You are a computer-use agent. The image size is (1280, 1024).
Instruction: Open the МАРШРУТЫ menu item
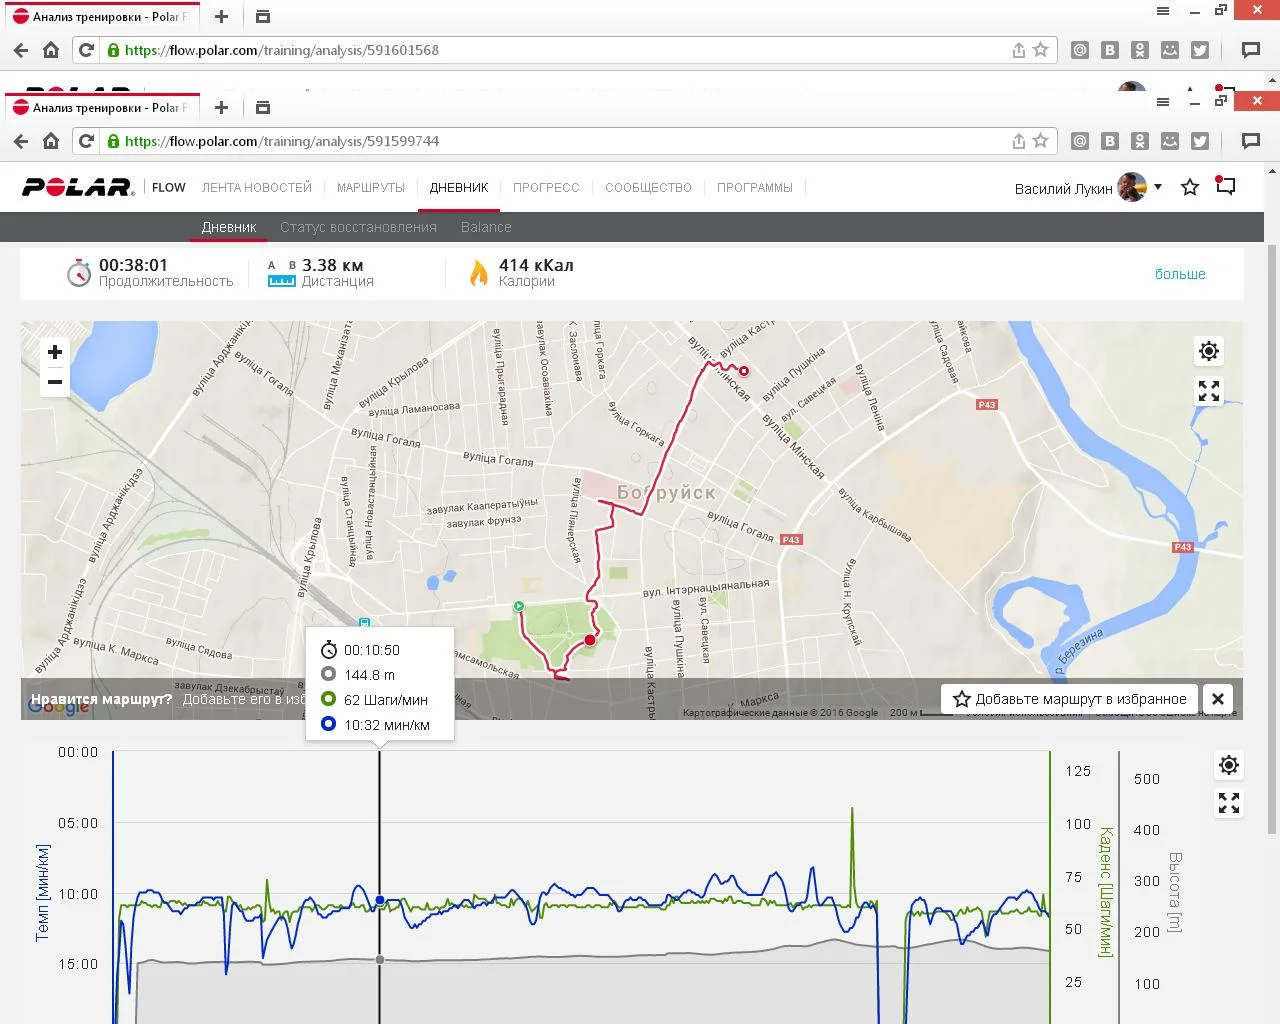(x=371, y=187)
